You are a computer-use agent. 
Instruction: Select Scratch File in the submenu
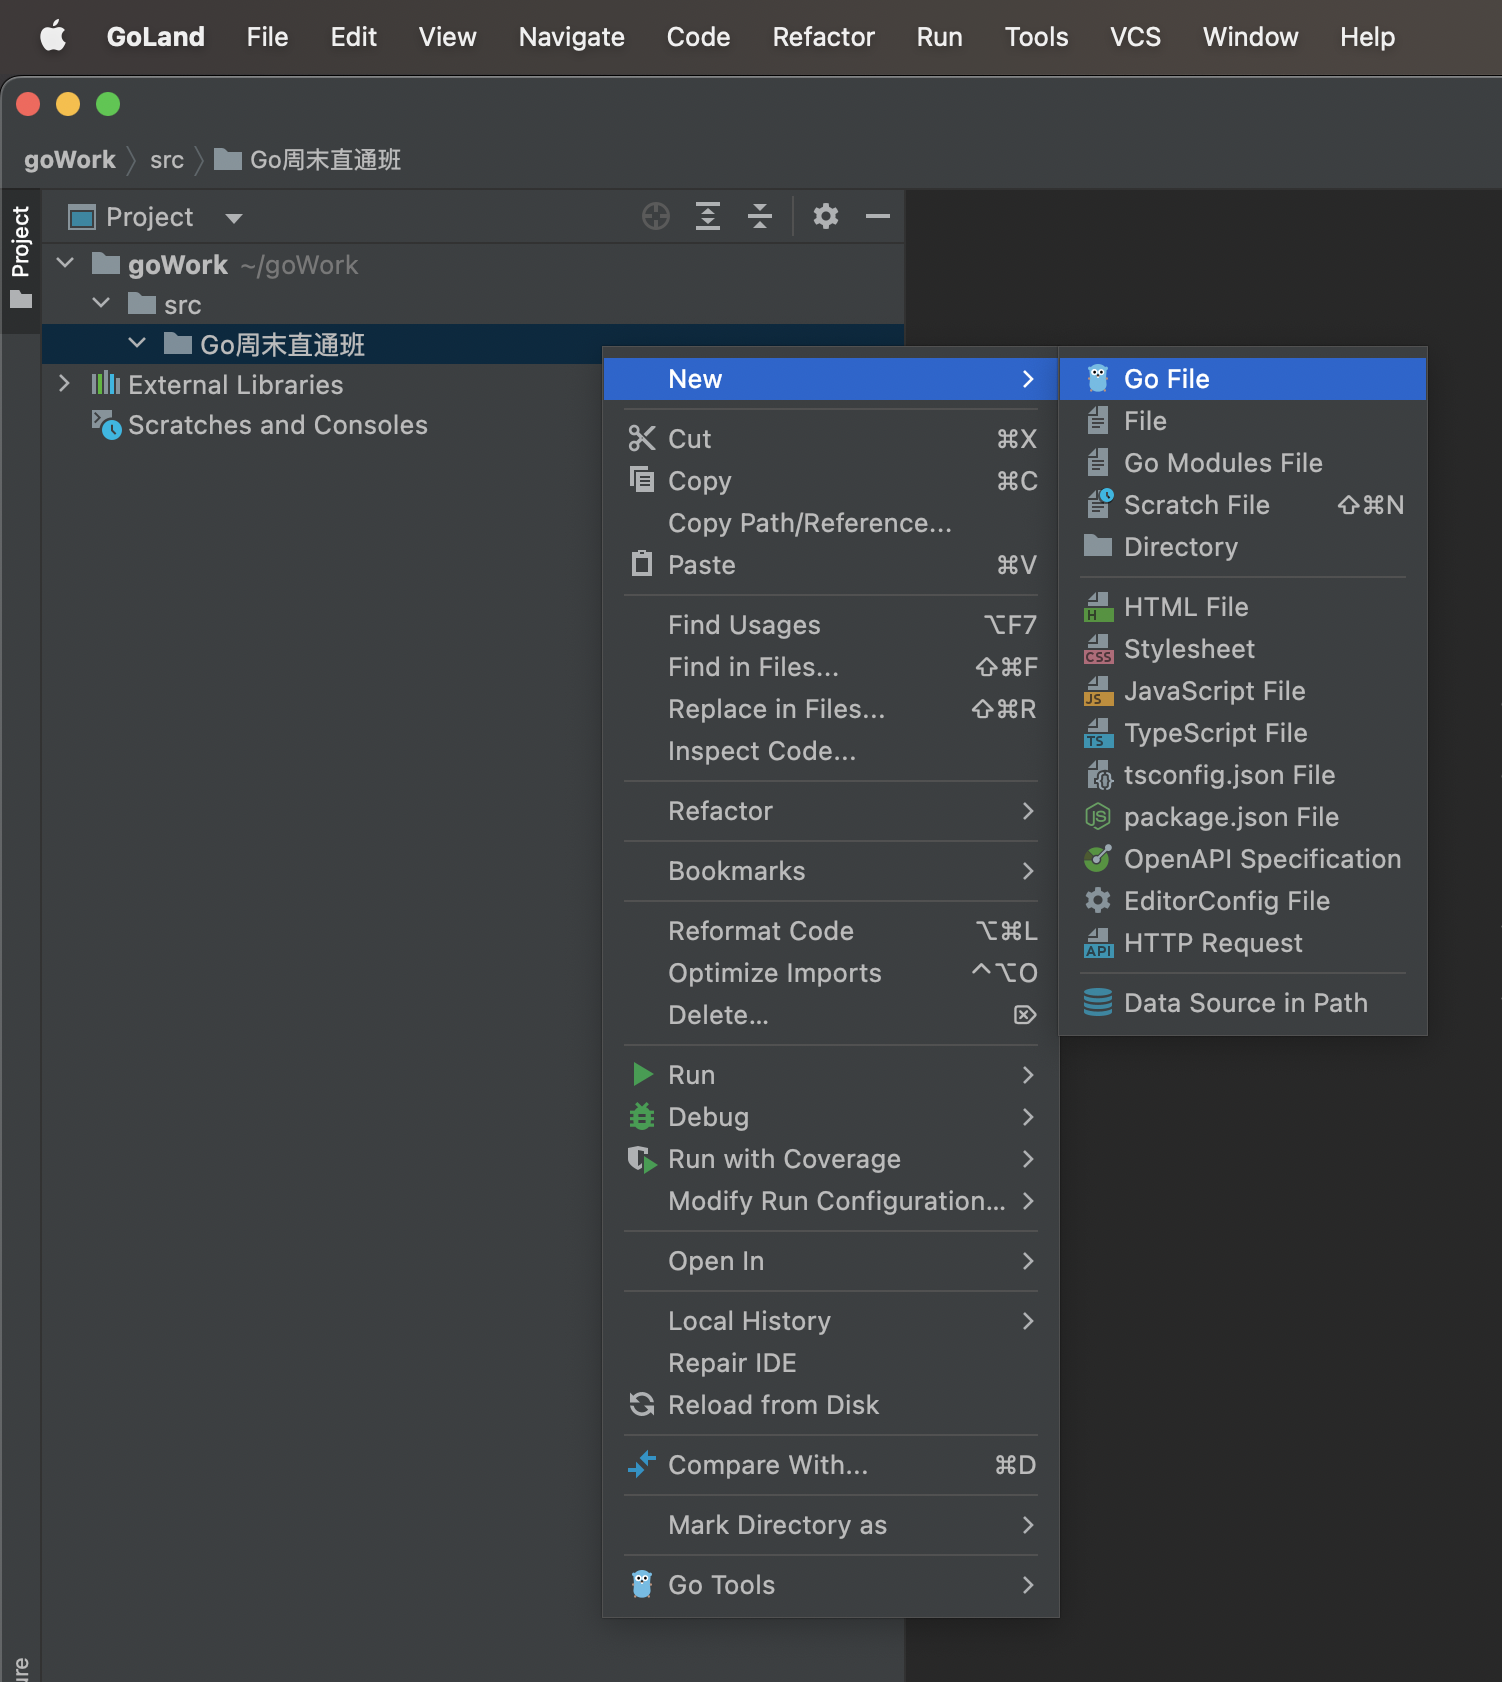(x=1196, y=505)
